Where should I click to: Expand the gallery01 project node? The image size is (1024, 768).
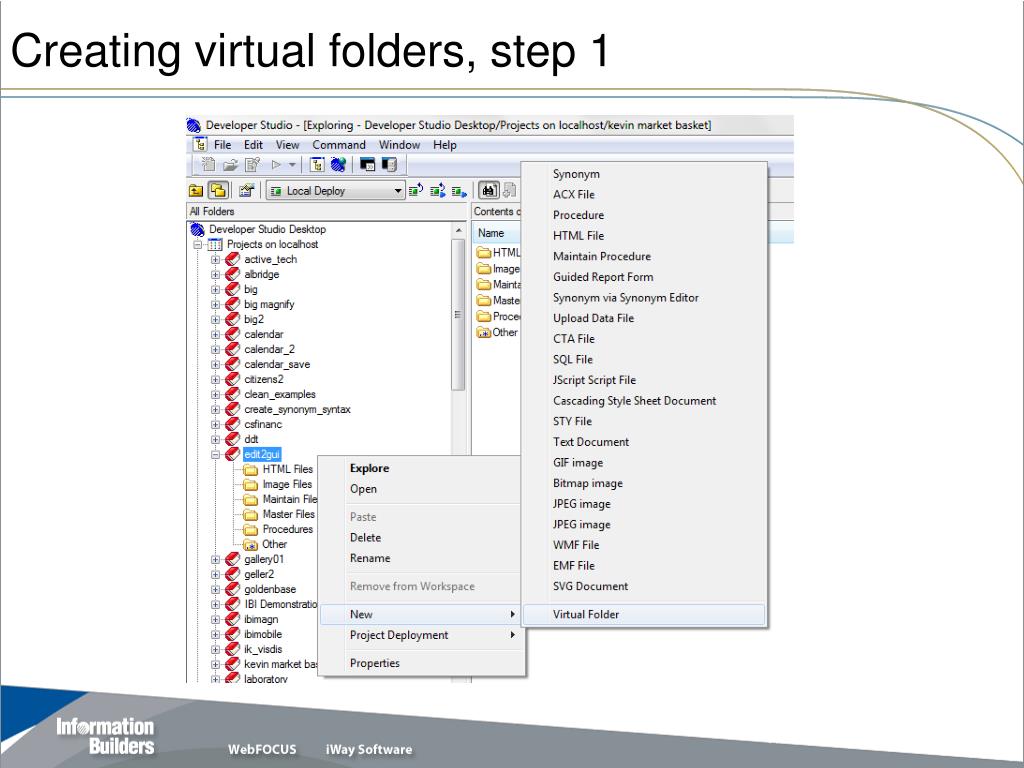[x=216, y=560]
